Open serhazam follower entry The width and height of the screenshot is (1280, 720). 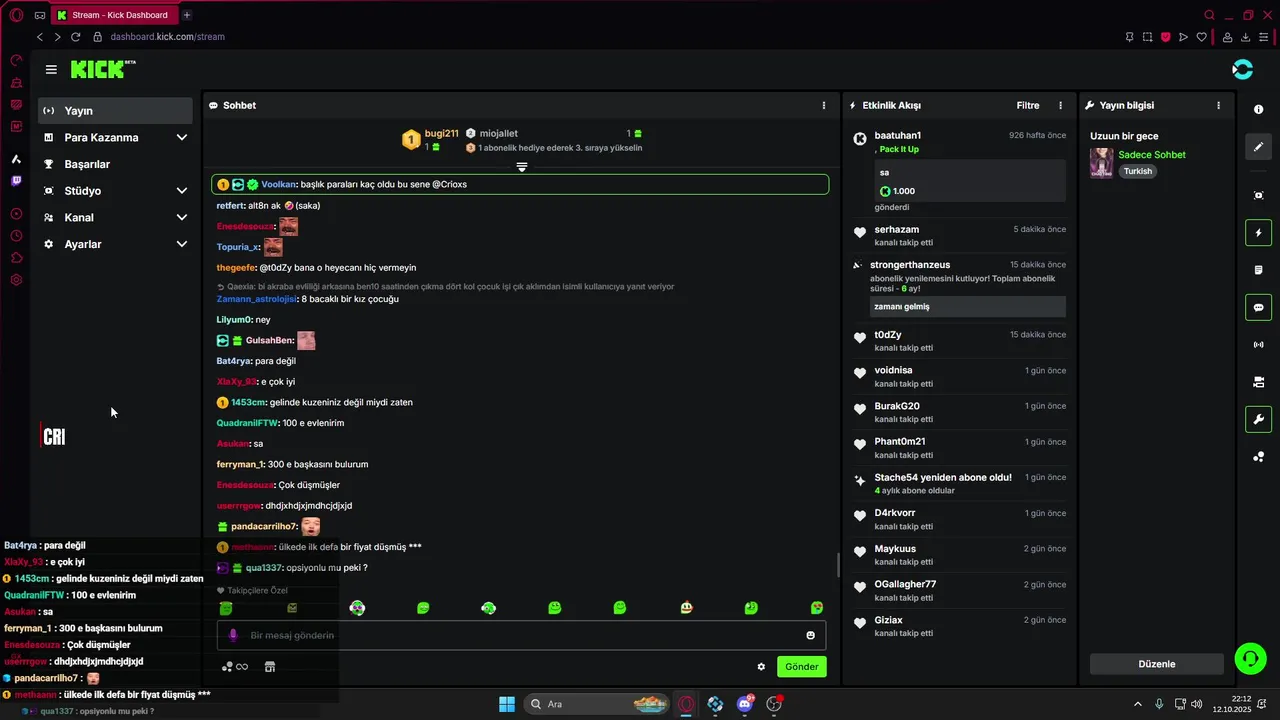tap(959, 236)
